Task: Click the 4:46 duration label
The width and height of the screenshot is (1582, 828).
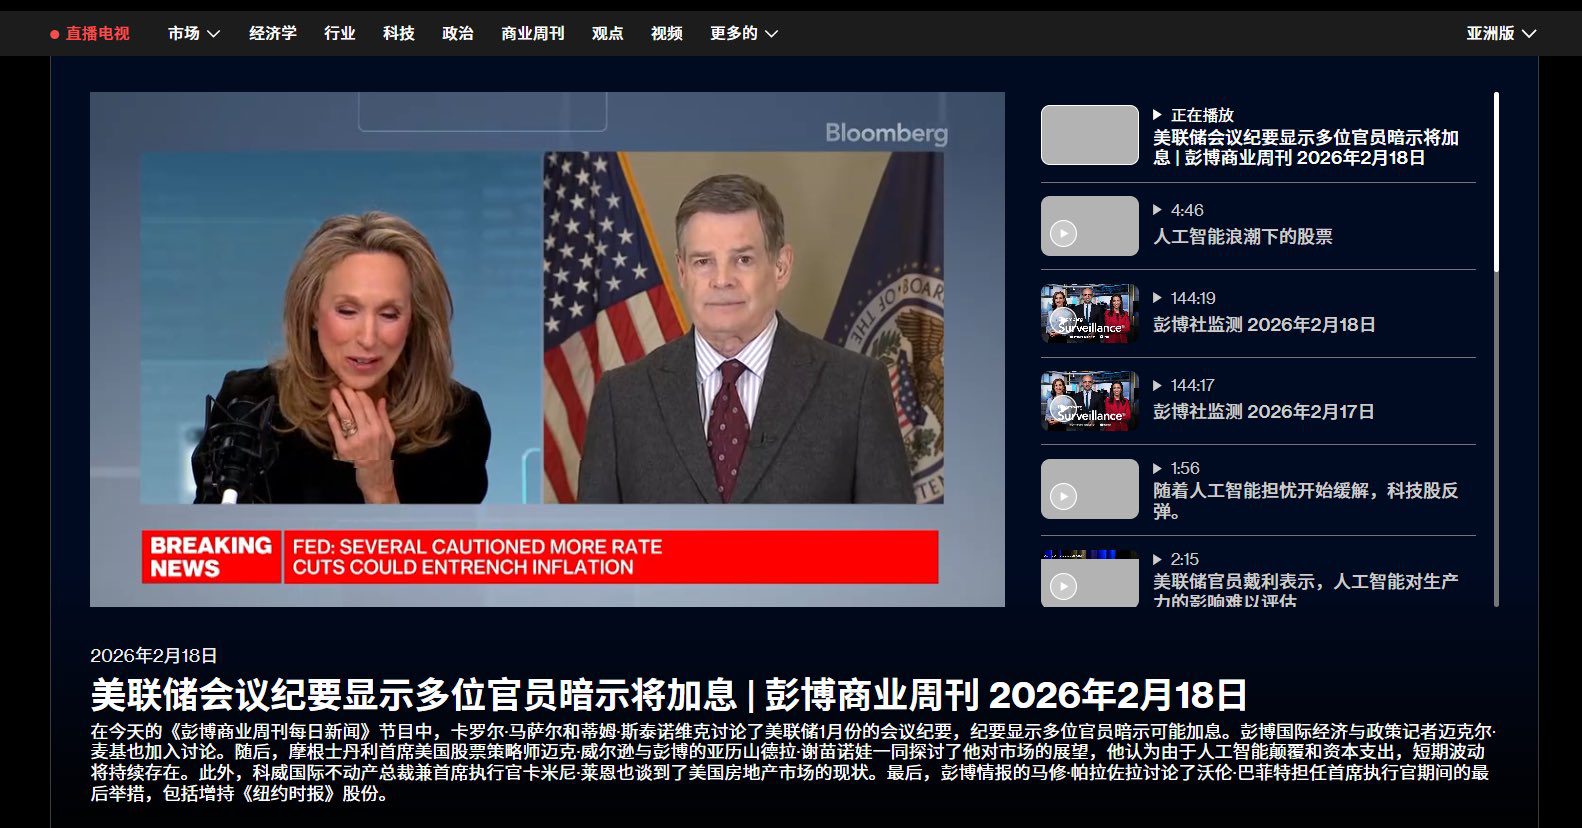Action: (1187, 211)
